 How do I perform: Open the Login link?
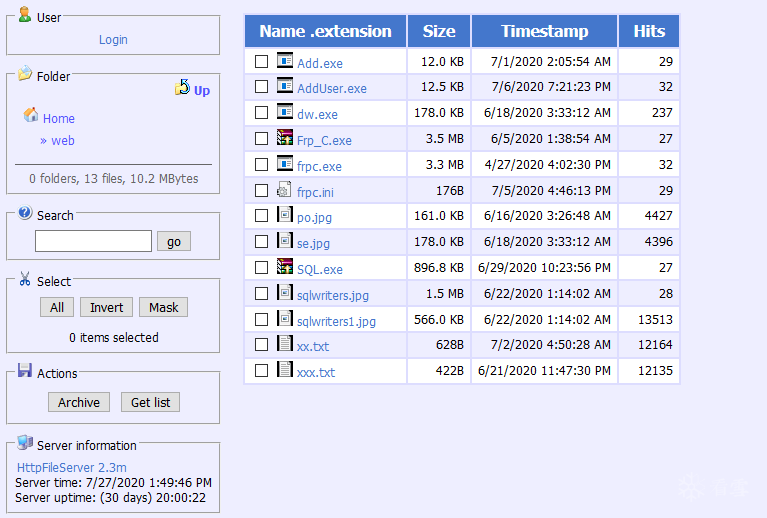113,40
